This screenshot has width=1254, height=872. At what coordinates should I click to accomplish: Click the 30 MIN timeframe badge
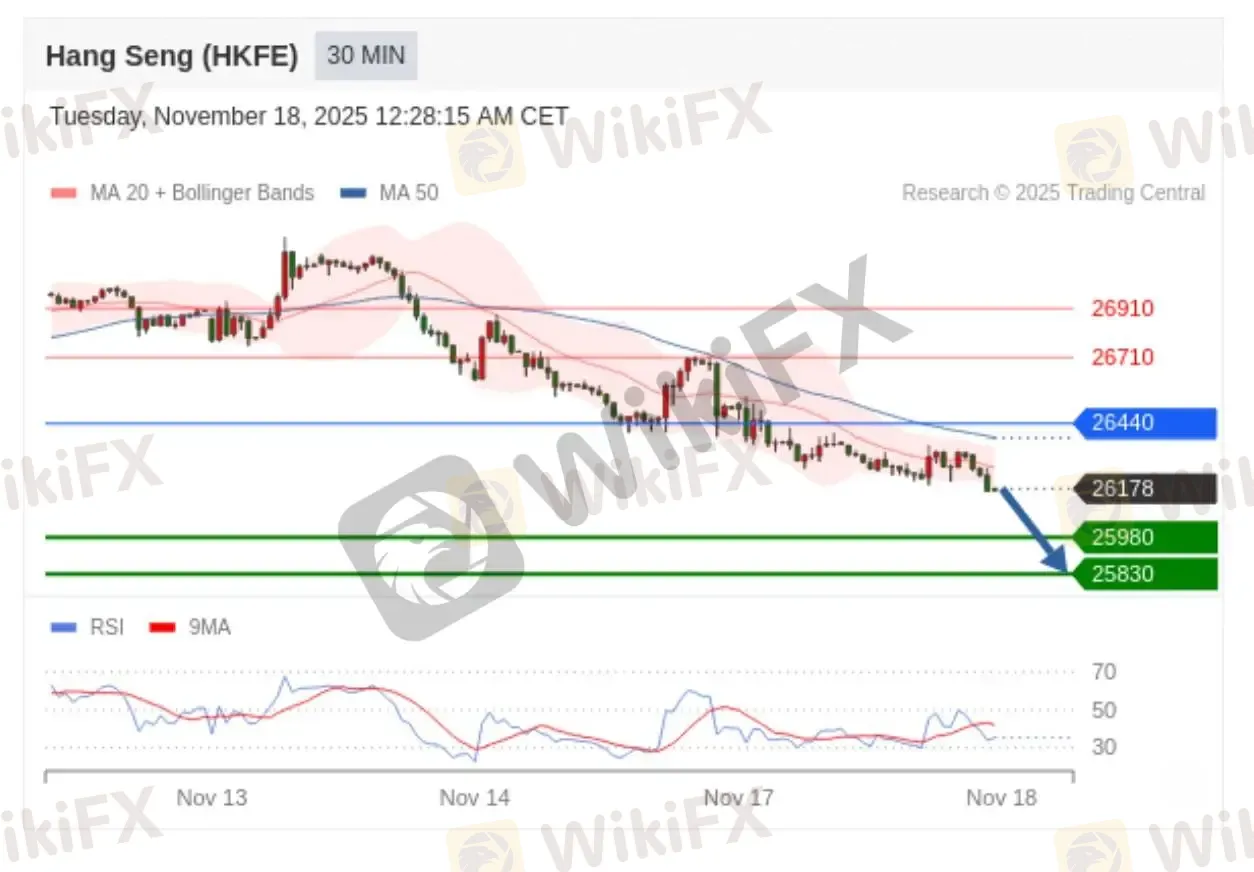point(366,55)
